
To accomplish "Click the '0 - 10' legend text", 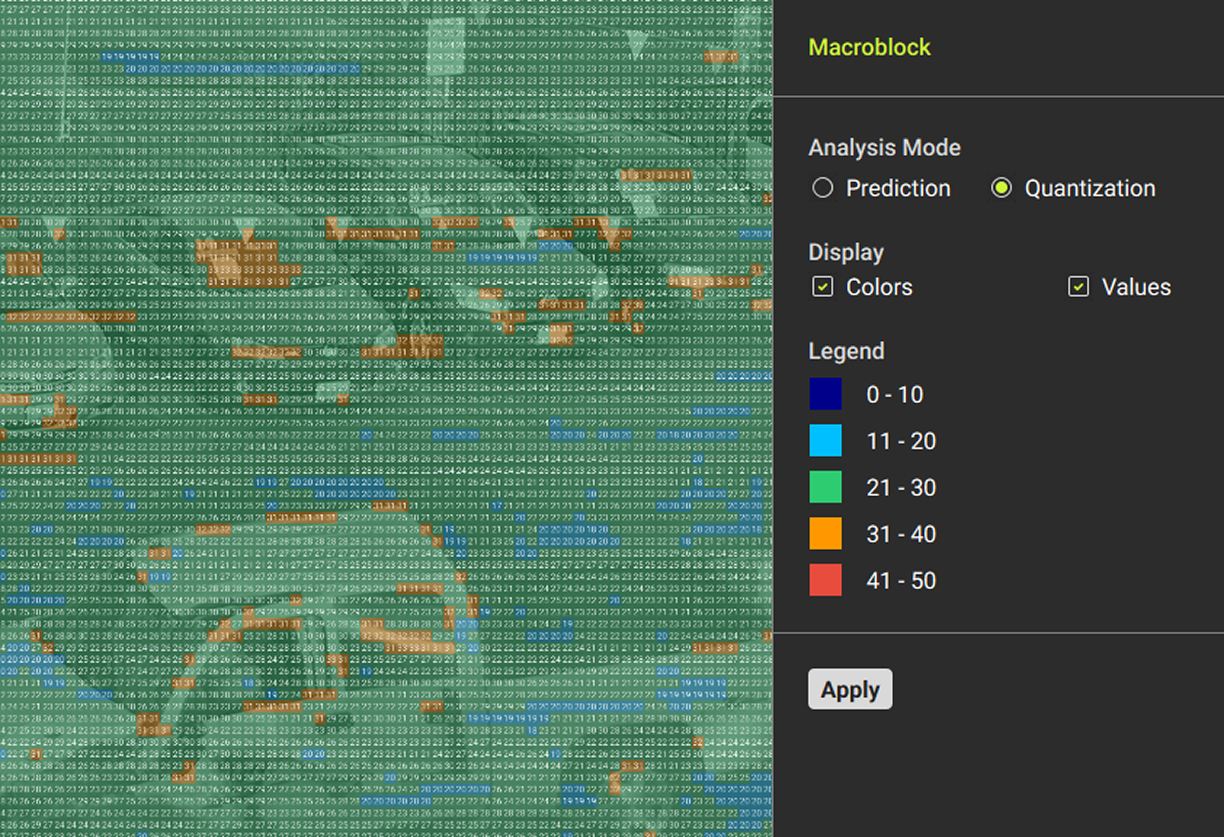I will point(895,395).
